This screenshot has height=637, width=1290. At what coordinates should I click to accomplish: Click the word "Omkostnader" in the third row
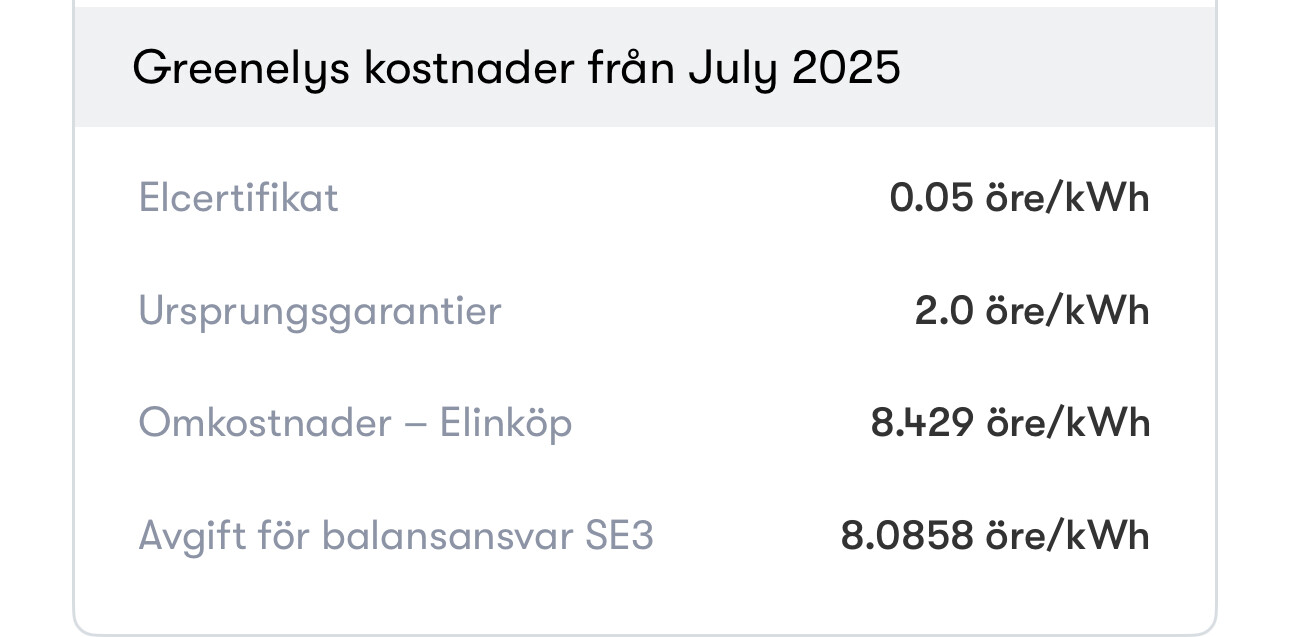(x=265, y=423)
